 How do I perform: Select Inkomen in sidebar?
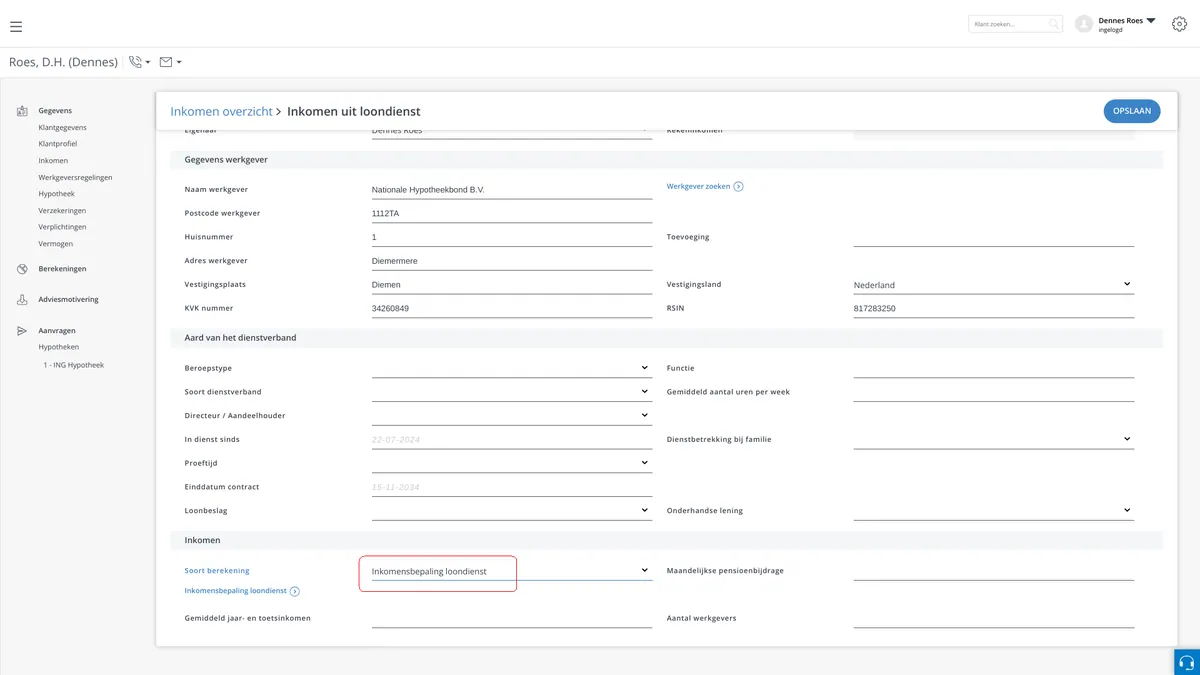53,161
